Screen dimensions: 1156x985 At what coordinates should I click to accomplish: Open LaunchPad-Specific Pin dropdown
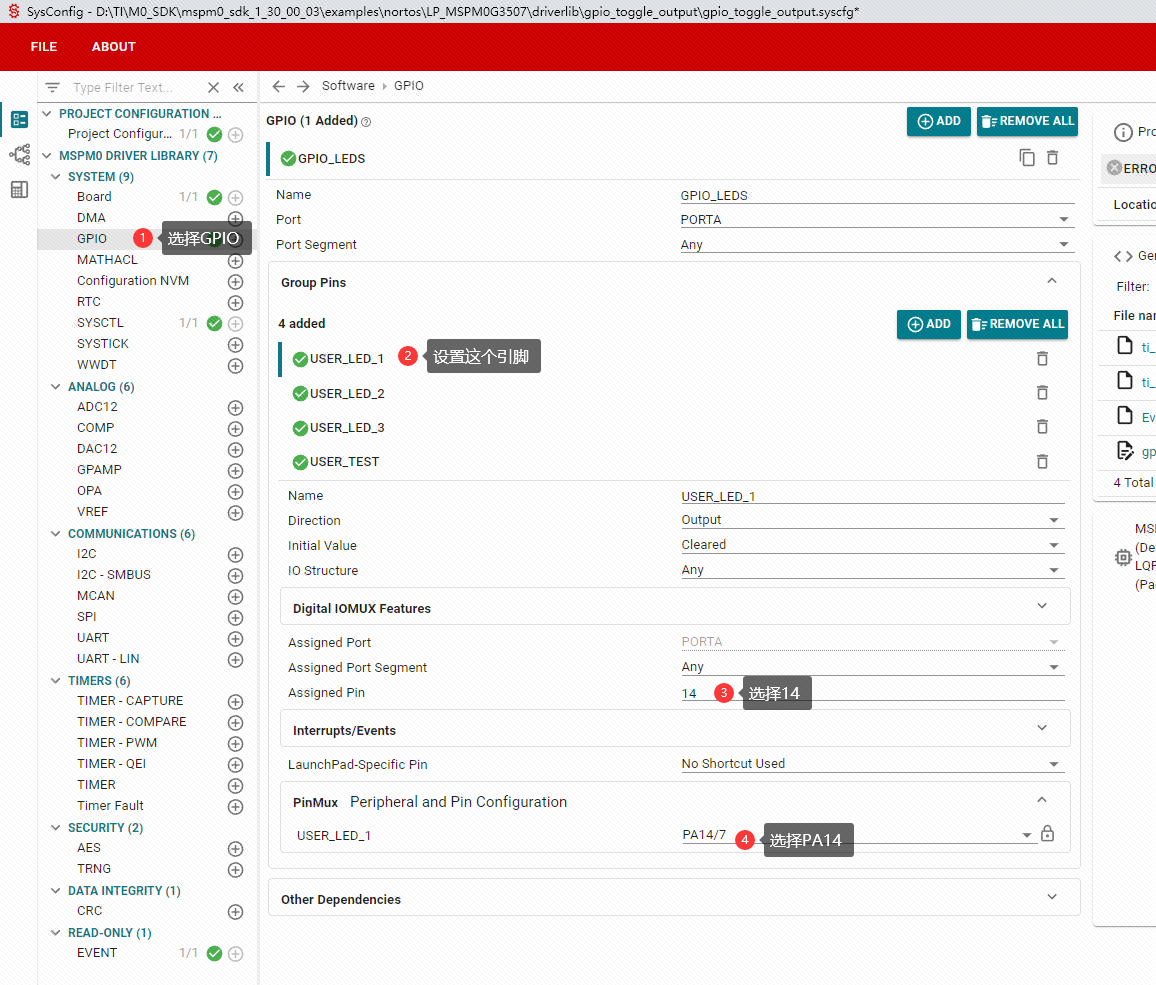pyautogui.click(x=872, y=764)
